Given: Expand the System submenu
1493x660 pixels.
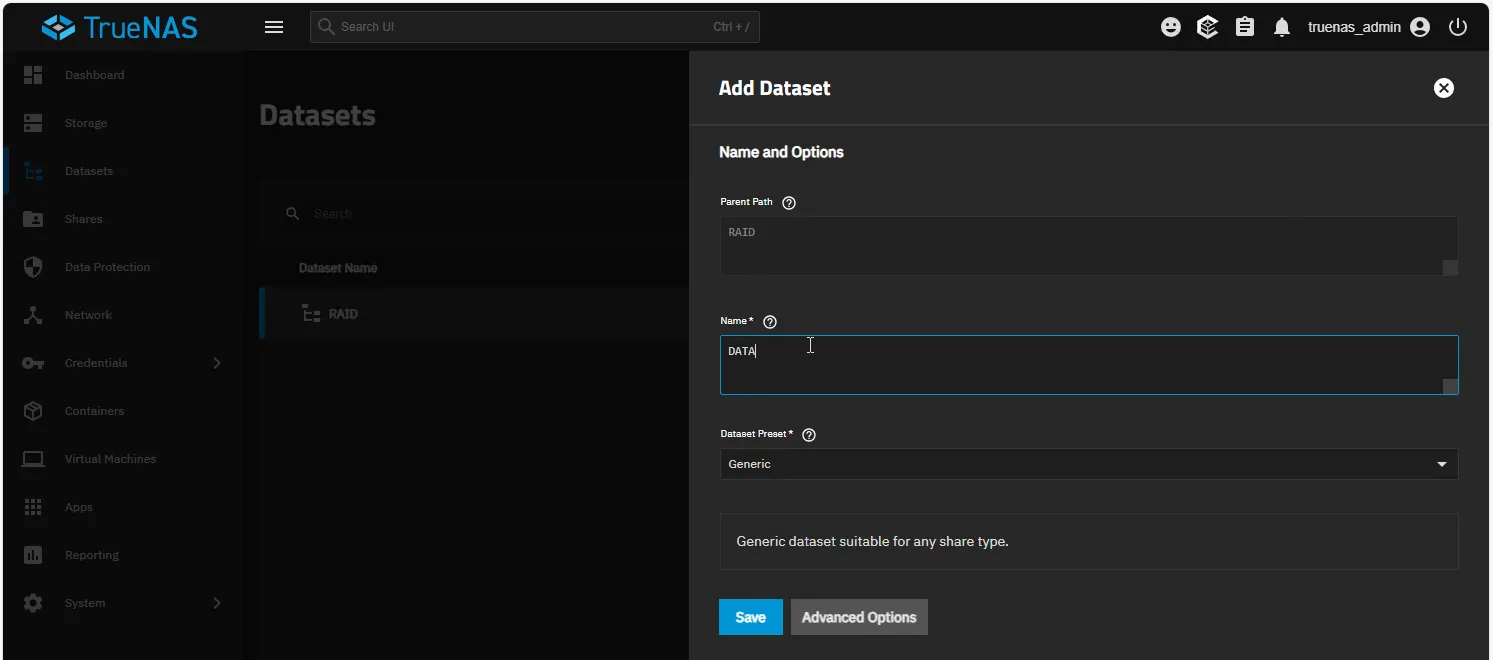Looking at the screenshot, I should pyautogui.click(x=217, y=603).
